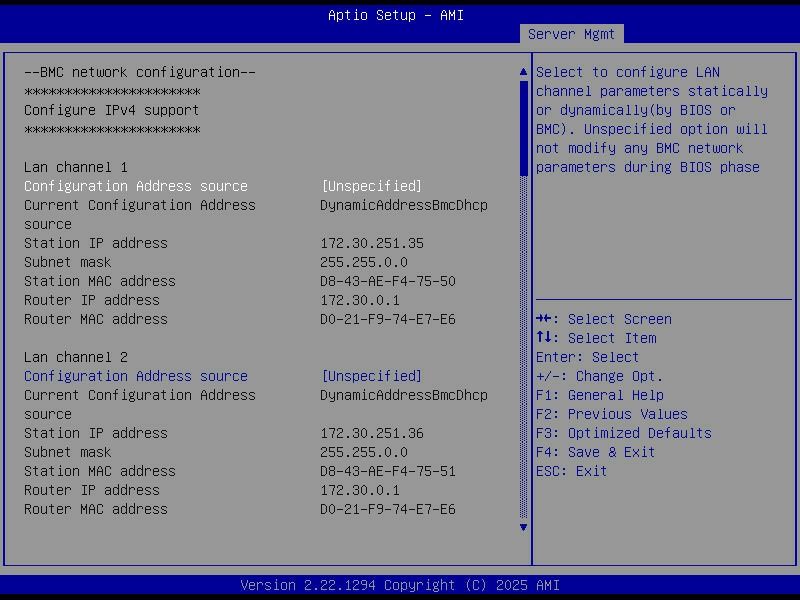Image resolution: width=800 pixels, height=600 pixels.
Task: Click the F3: Optimized Defaults entry
Action: click(x=623, y=433)
